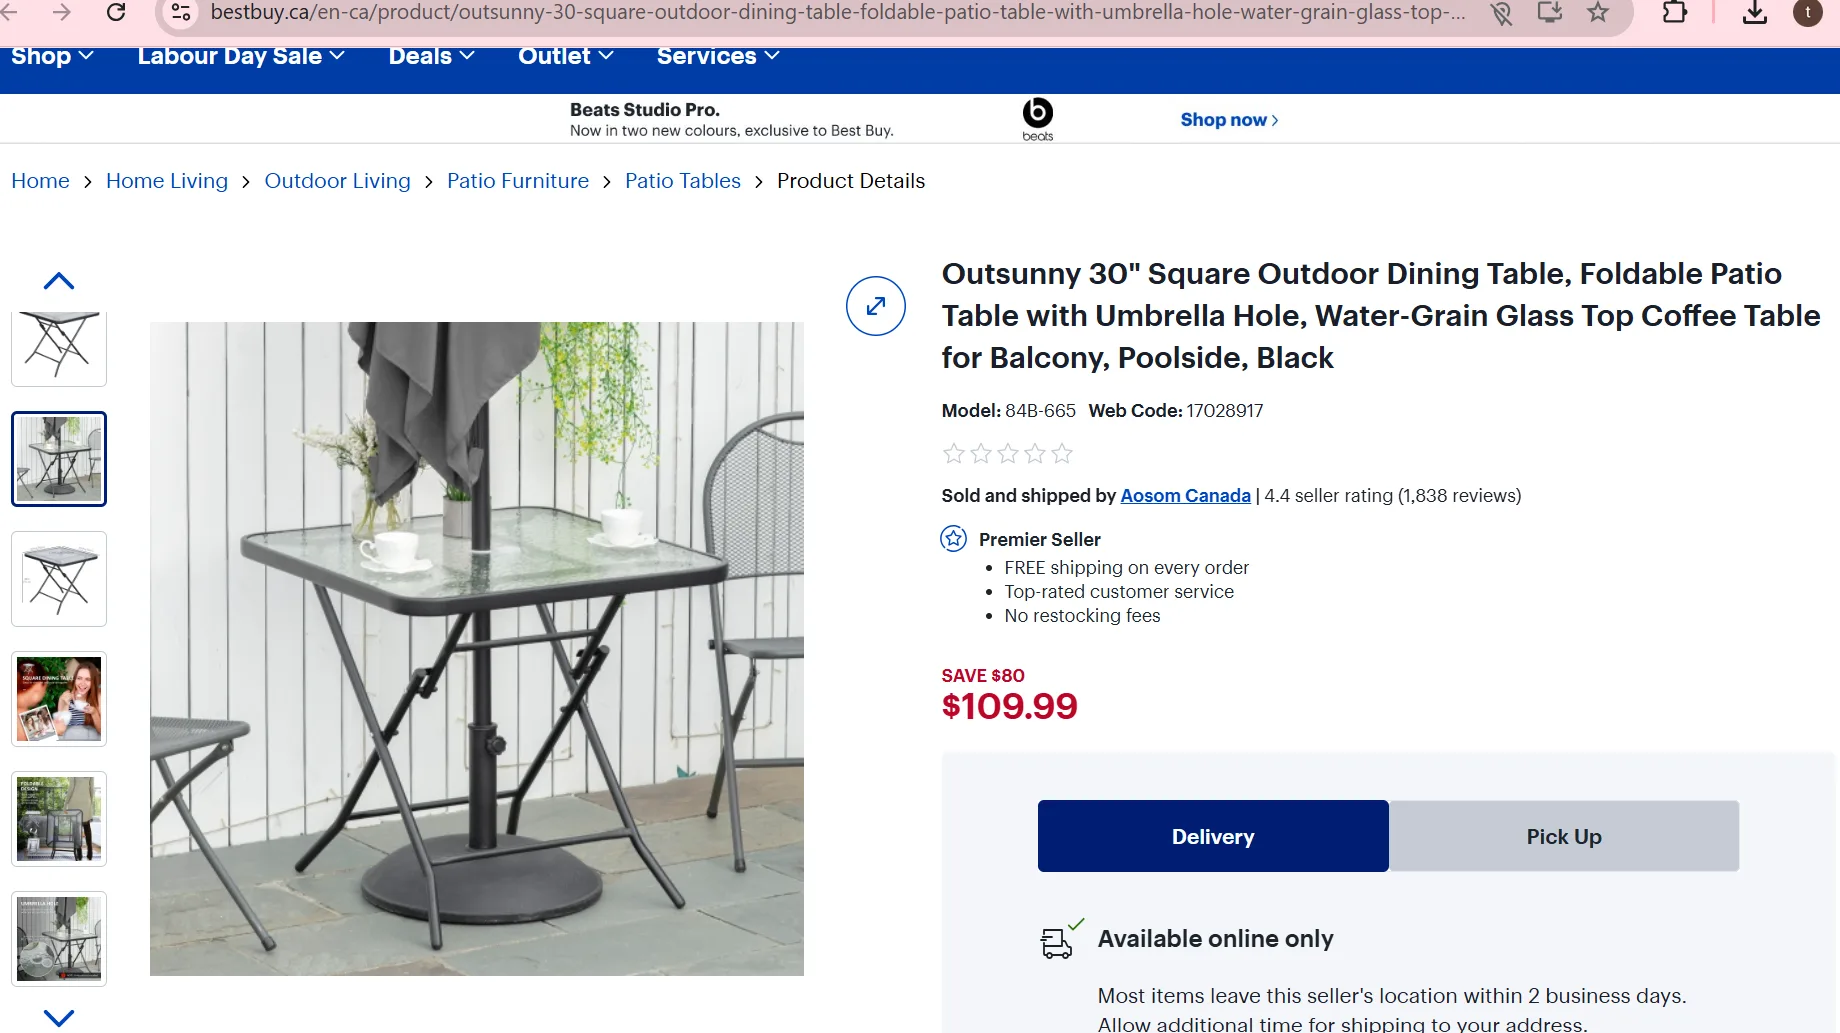Expand the Shop dropdown menu
1840x1033 pixels.
(x=52, y=56)
